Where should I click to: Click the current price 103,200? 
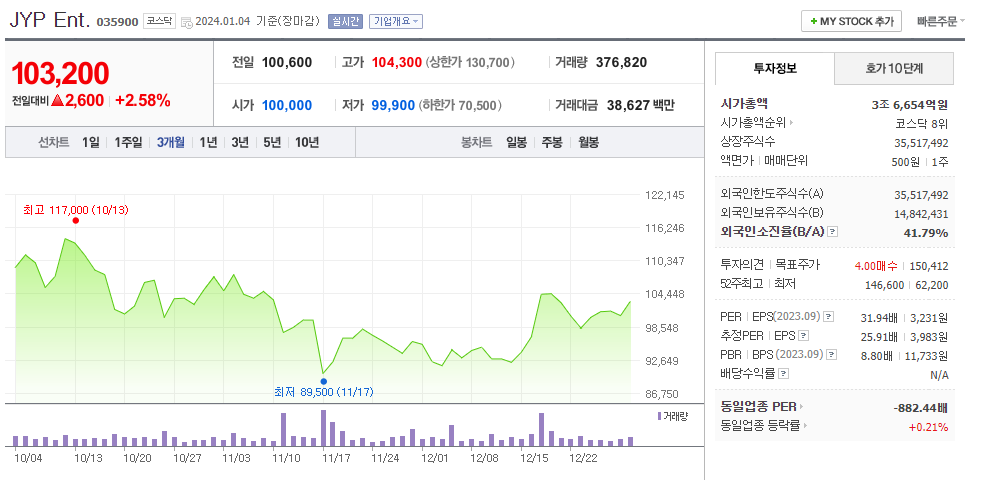point(60,74)
